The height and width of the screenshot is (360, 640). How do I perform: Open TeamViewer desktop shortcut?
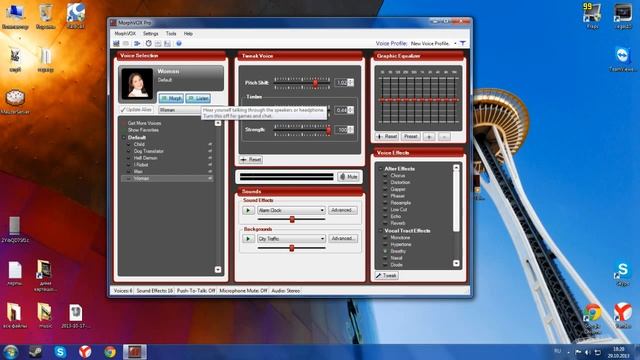pos(622,59)
